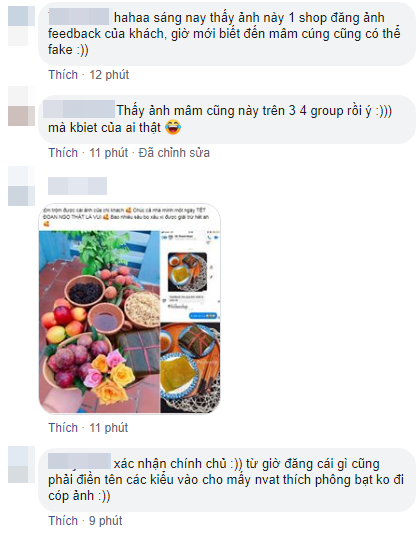Open blurred name in the second comment
This screenshot has width=419, height=535.
tap(80, 109)
